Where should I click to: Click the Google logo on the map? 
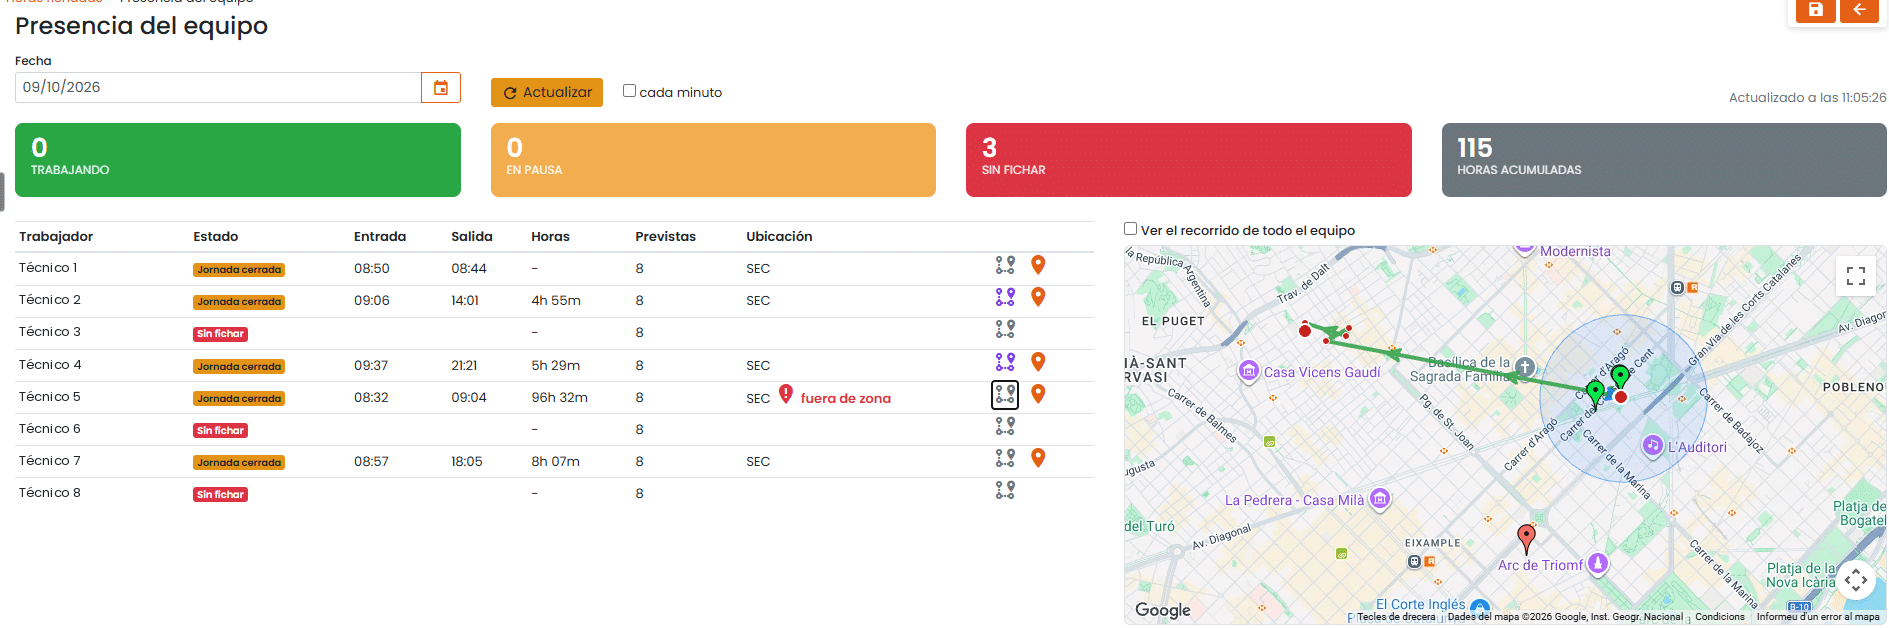point(1163,610)
